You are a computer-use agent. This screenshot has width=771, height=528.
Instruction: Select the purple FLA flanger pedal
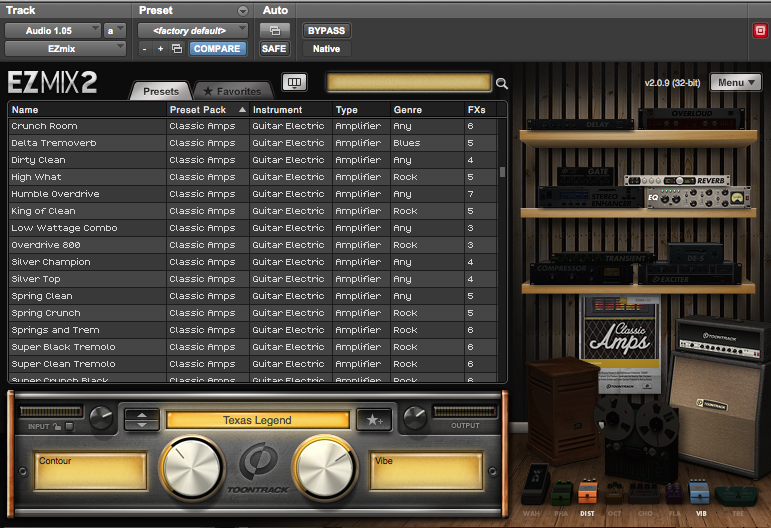click(674, 494)
